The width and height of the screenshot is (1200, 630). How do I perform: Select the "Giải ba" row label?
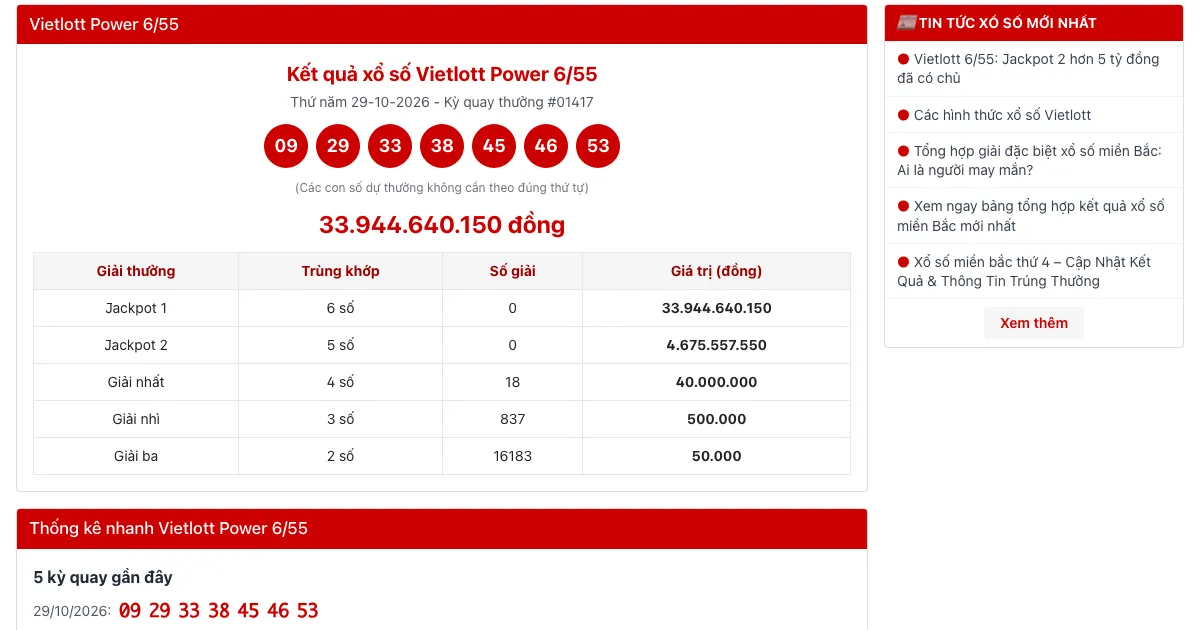[x=136, y=456]
